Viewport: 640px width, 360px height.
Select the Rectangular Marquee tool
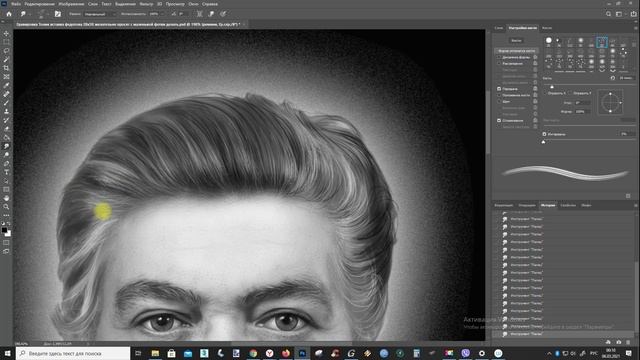click(6, 42)
